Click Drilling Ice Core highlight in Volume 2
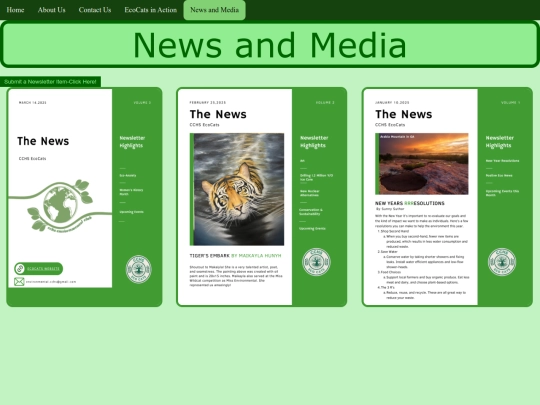This screenshot has height=405, width=540. click(316, 177)
